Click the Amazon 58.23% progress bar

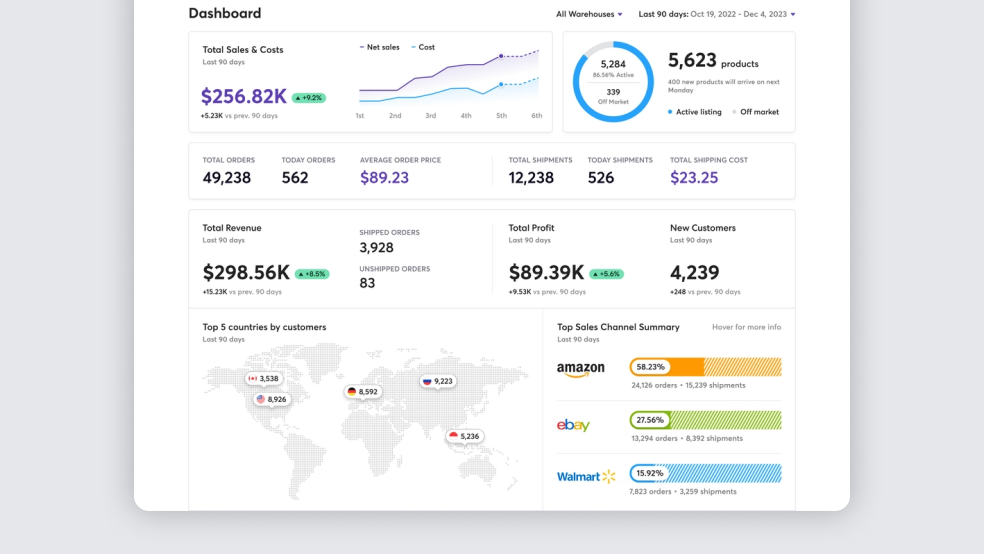(705, 367)
